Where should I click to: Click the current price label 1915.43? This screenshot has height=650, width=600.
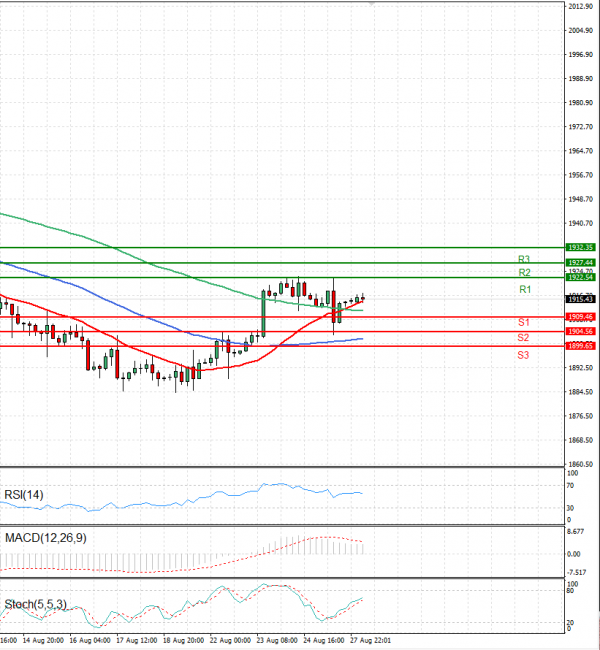pos(581,299)
